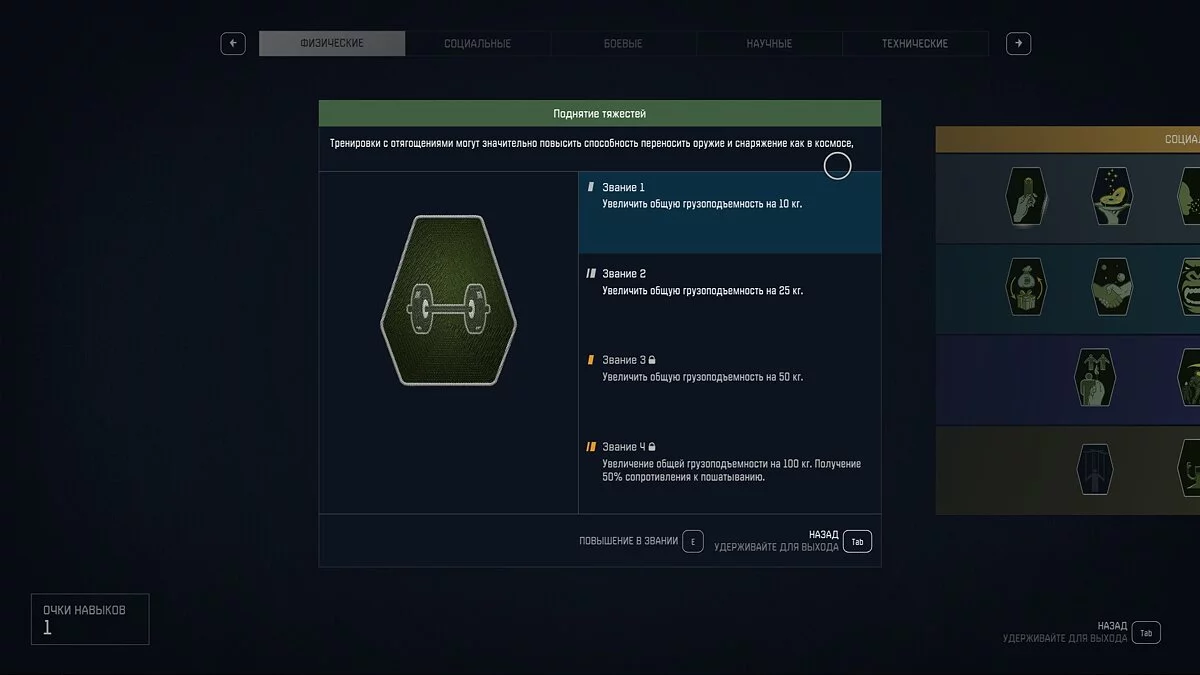
Task: Pick the leader with two followers skill icon
Action: (1094, 377)
